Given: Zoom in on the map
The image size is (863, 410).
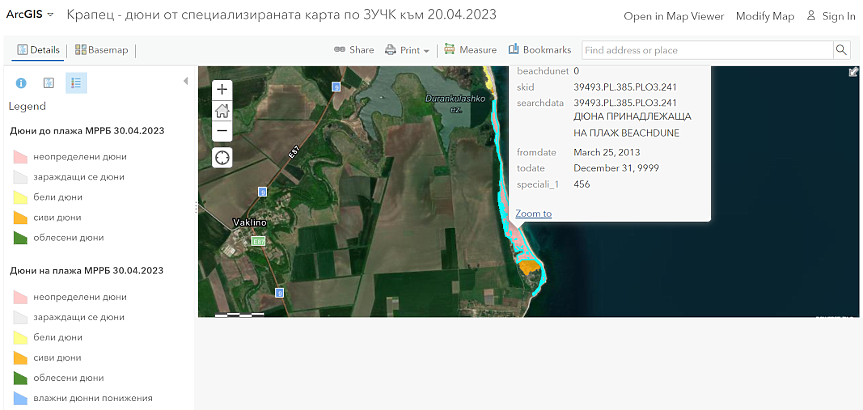Looking at the screenshot, I should (x=222, y=89).
